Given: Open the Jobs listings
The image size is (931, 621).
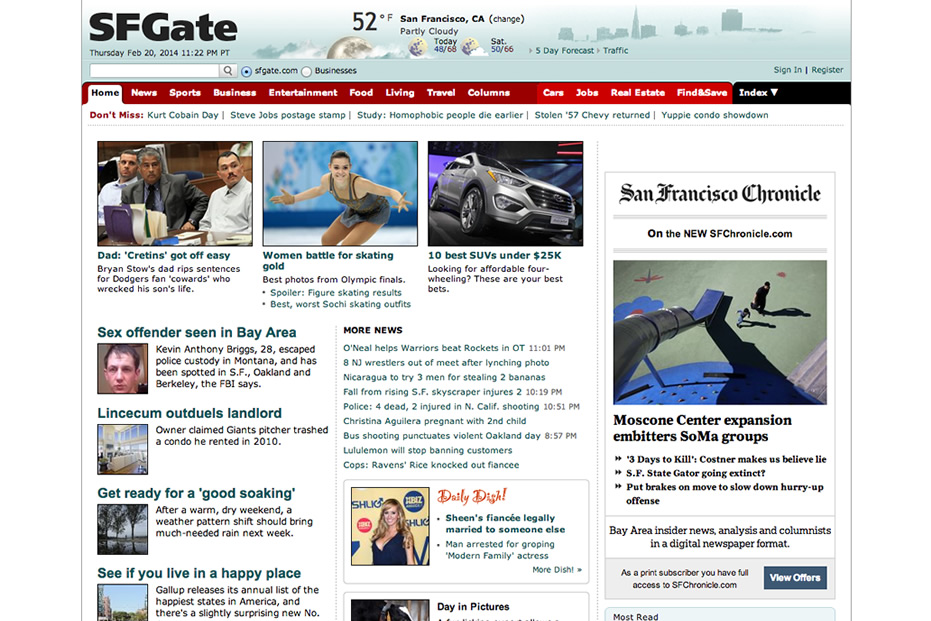Looking at the screenshot, I should point(587,93).
